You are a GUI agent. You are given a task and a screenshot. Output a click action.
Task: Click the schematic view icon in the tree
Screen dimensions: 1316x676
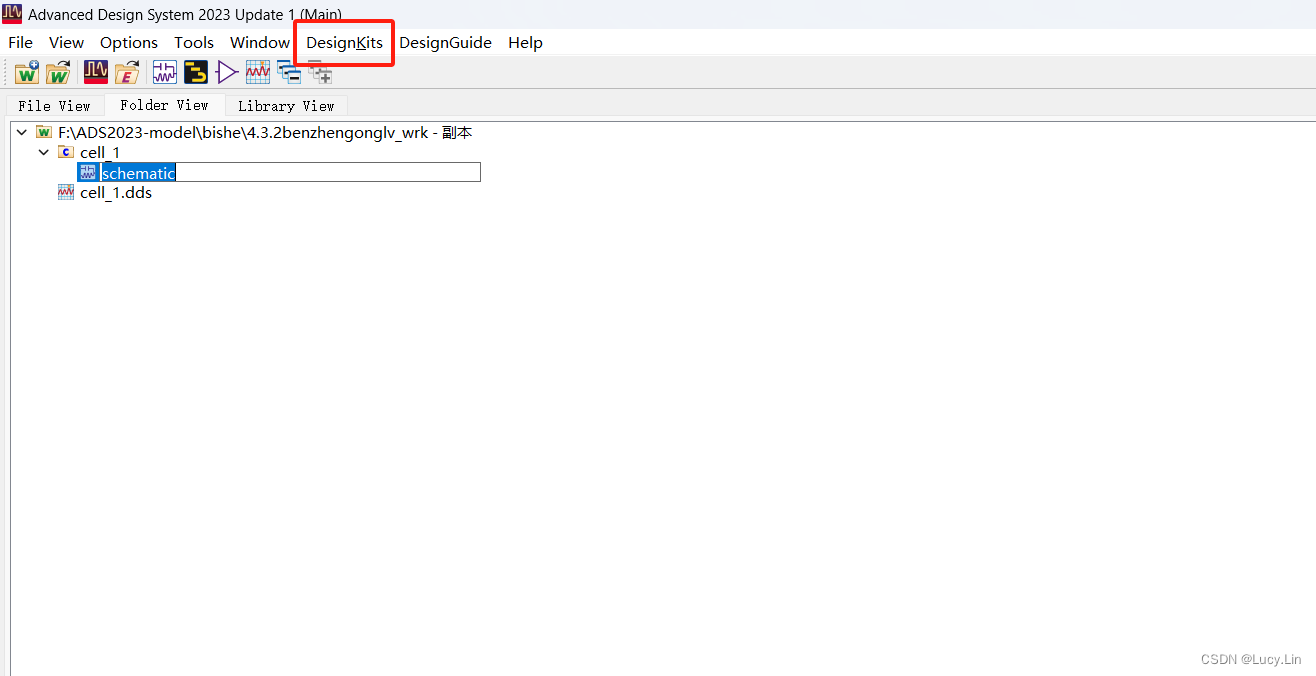88,172
